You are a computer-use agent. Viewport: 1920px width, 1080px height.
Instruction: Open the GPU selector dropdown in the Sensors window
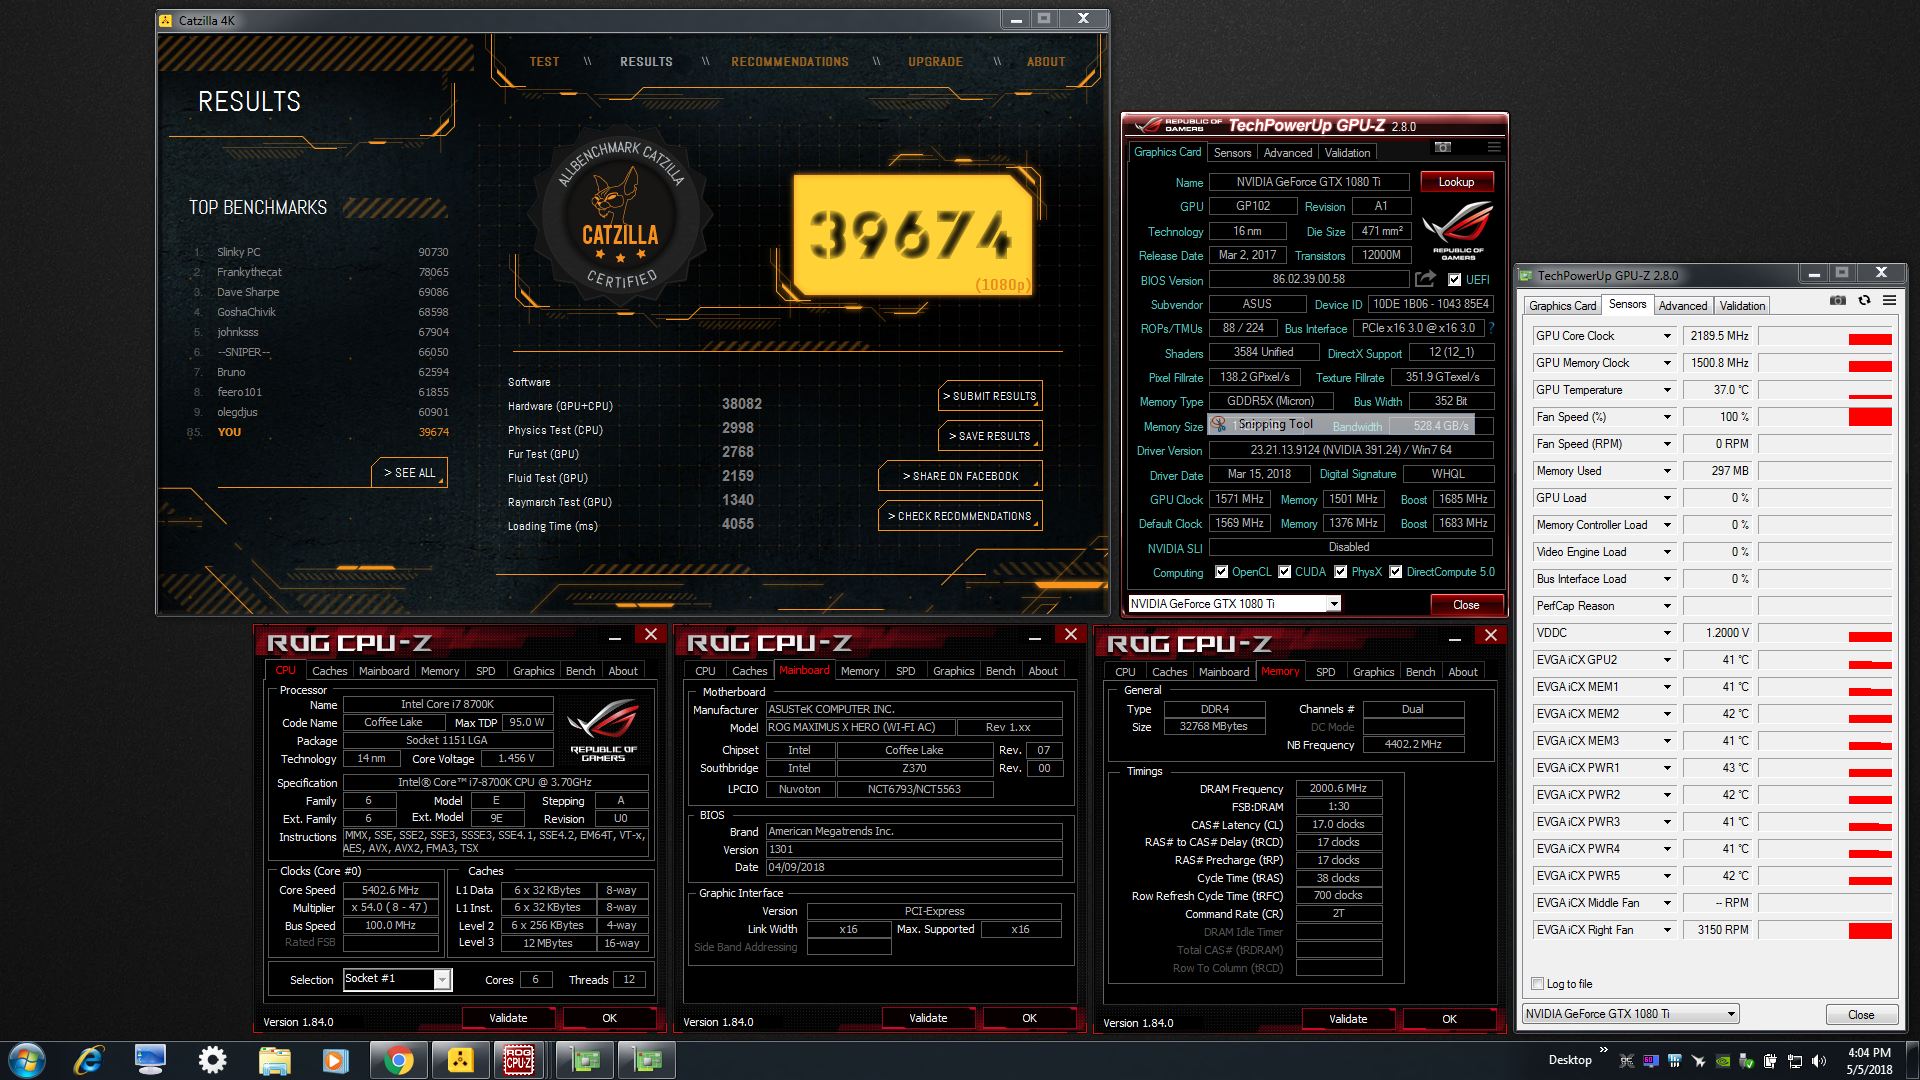[1731, 1014]
